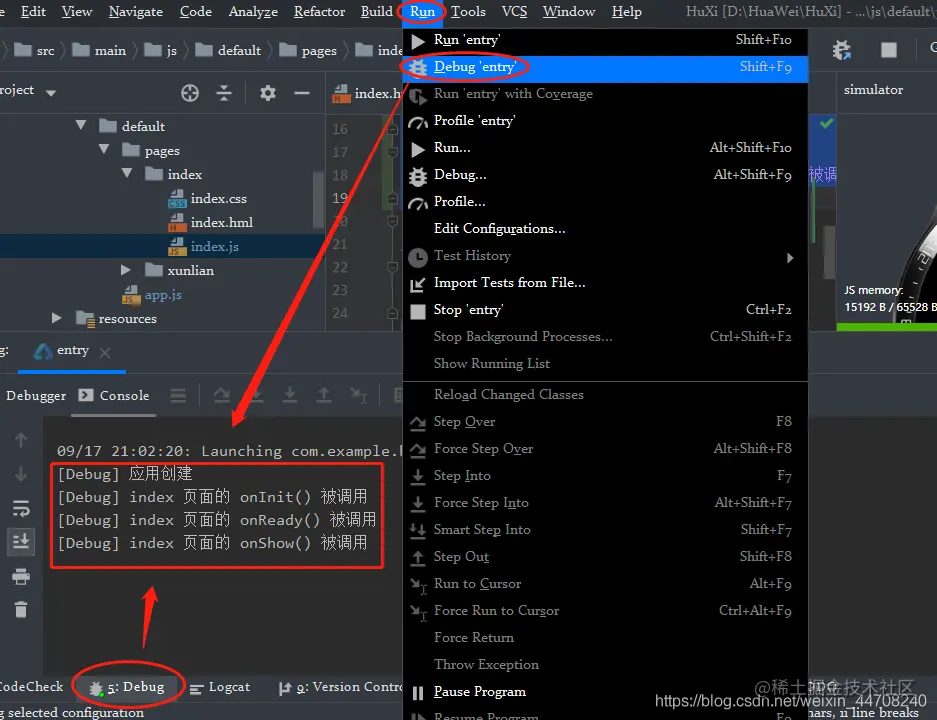The width and height of the screenshot is (937, 720).
Task: Click gutter fold marker at line 16
Action: click(x=393, y=129)
